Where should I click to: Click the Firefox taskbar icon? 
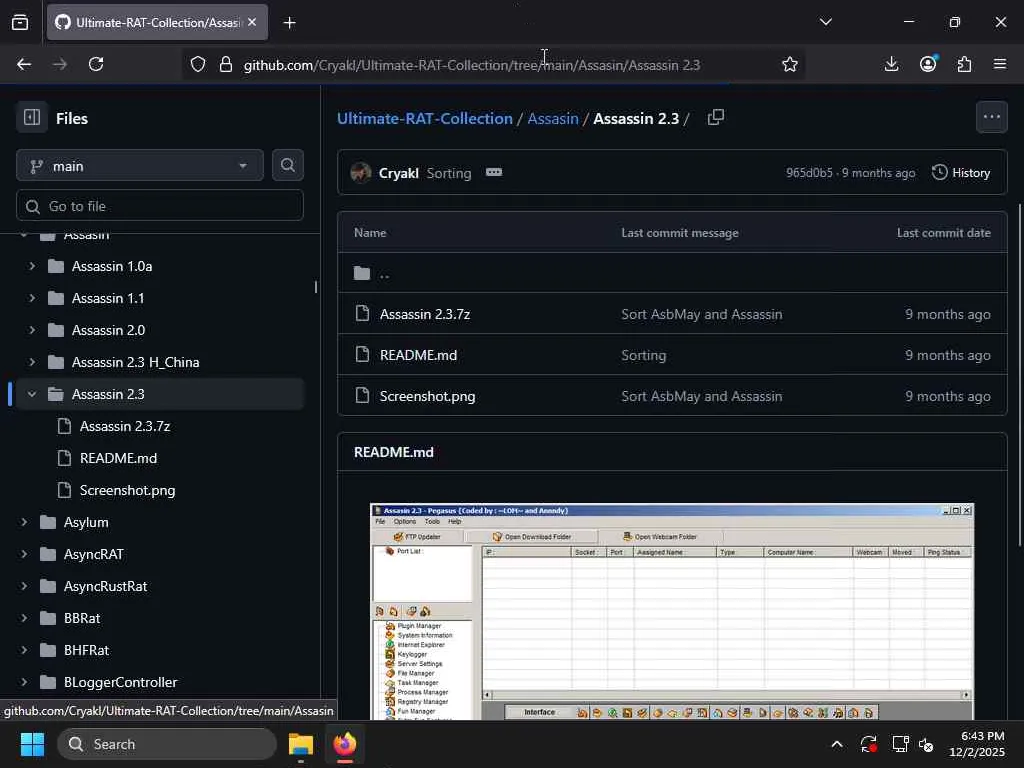tap(345, 744)
